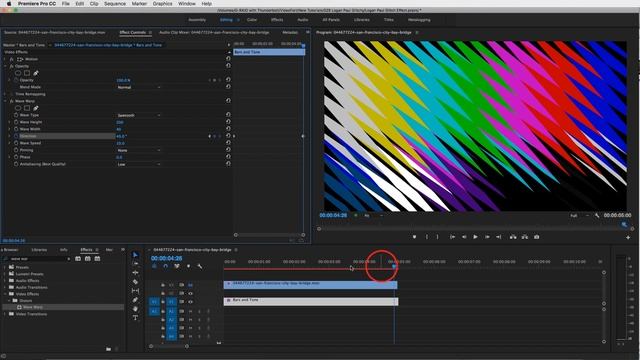
Task: Toggle animation stopwatch for Wave Height
Action: (x=16, y=122)
